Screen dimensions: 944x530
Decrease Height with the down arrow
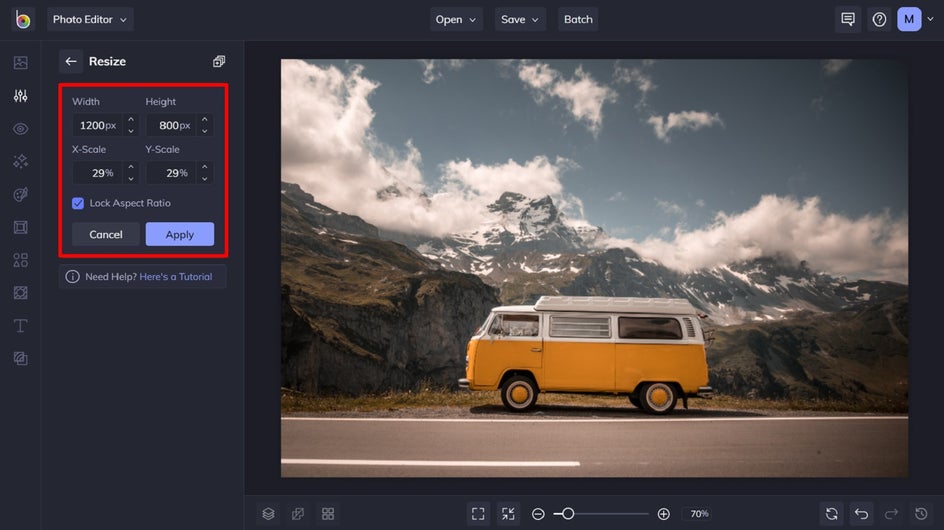[205, 131]
